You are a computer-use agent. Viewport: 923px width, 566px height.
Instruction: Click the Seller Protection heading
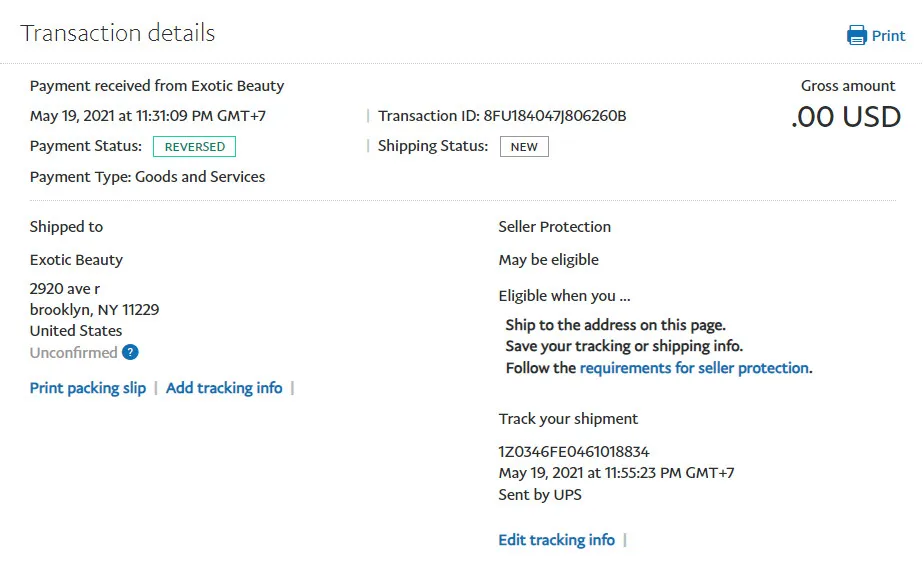click(x=555, y=227)
